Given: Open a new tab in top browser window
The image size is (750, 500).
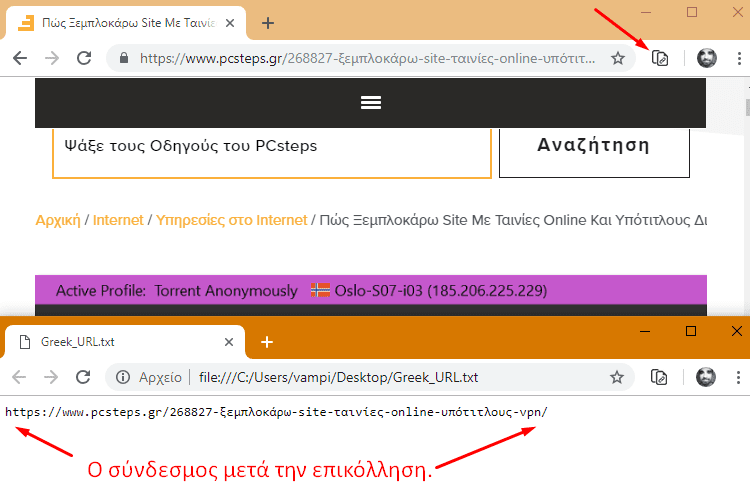Looking at the screenshot, I should [x=268, y=23].
